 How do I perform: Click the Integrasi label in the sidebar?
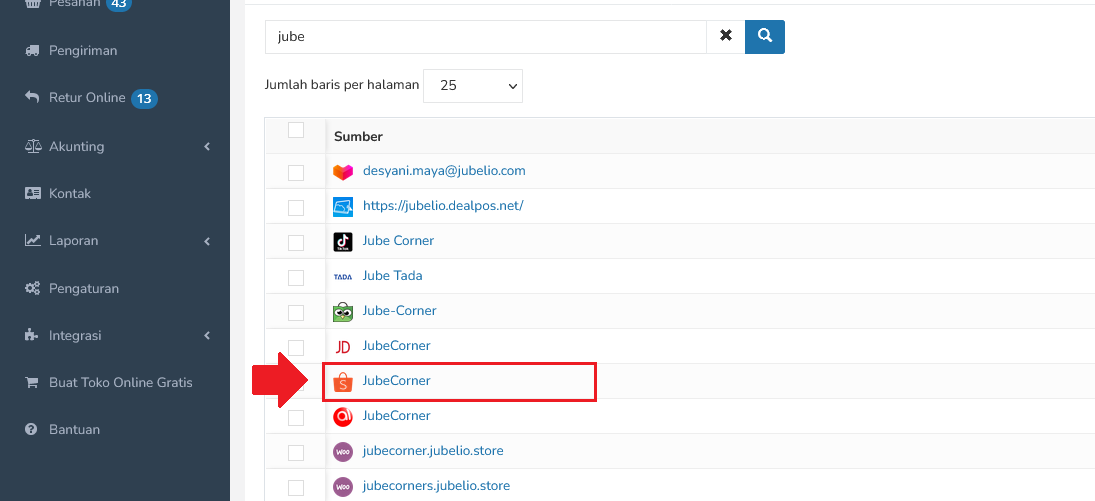(75, 335)
